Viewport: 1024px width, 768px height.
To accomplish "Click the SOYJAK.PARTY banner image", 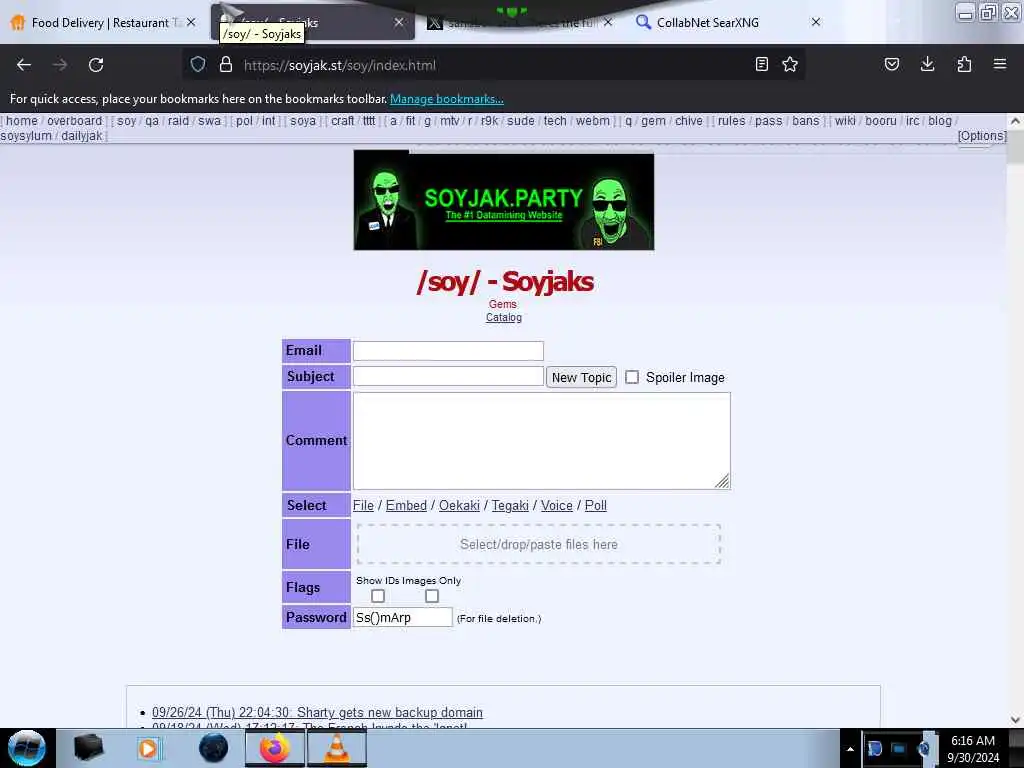I will (x=504, y=200).
